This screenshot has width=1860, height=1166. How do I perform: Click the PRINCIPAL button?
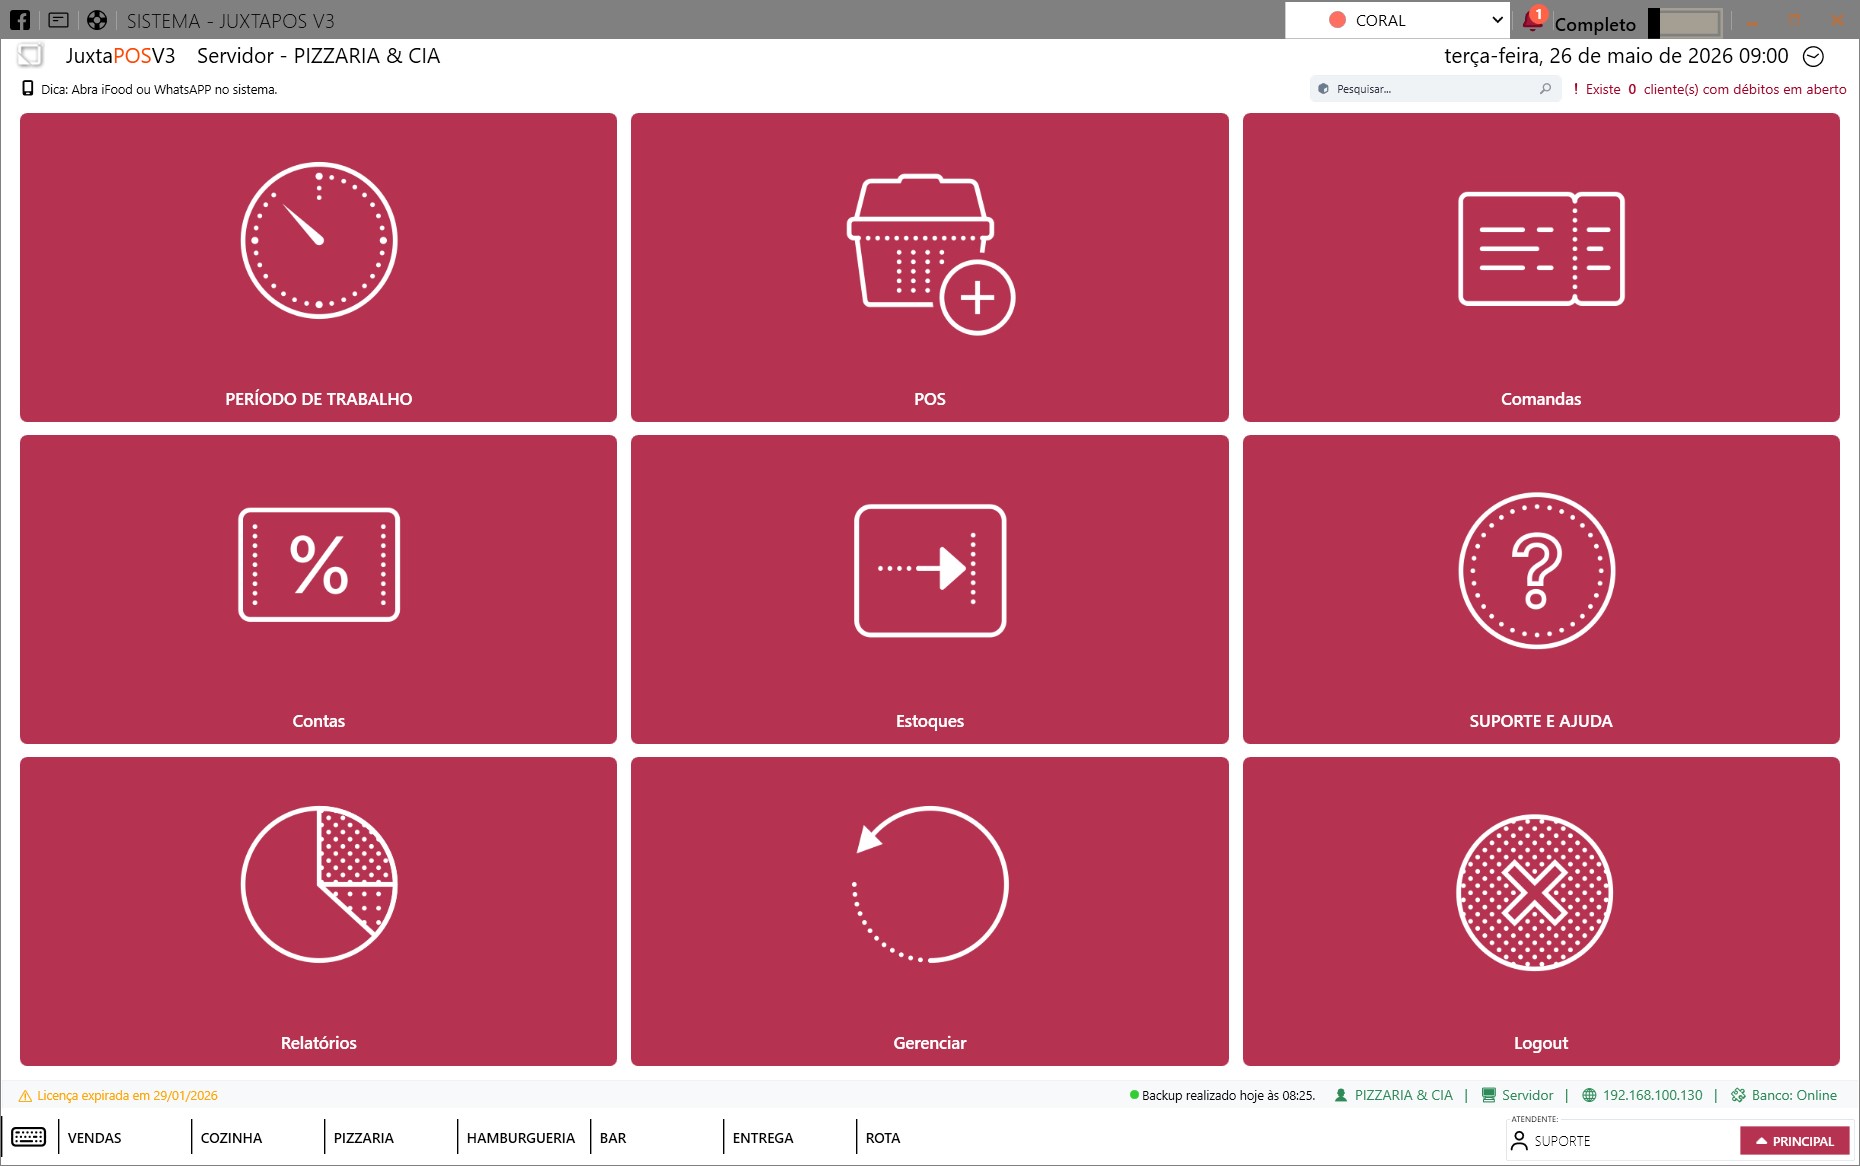point(1795,1141)
